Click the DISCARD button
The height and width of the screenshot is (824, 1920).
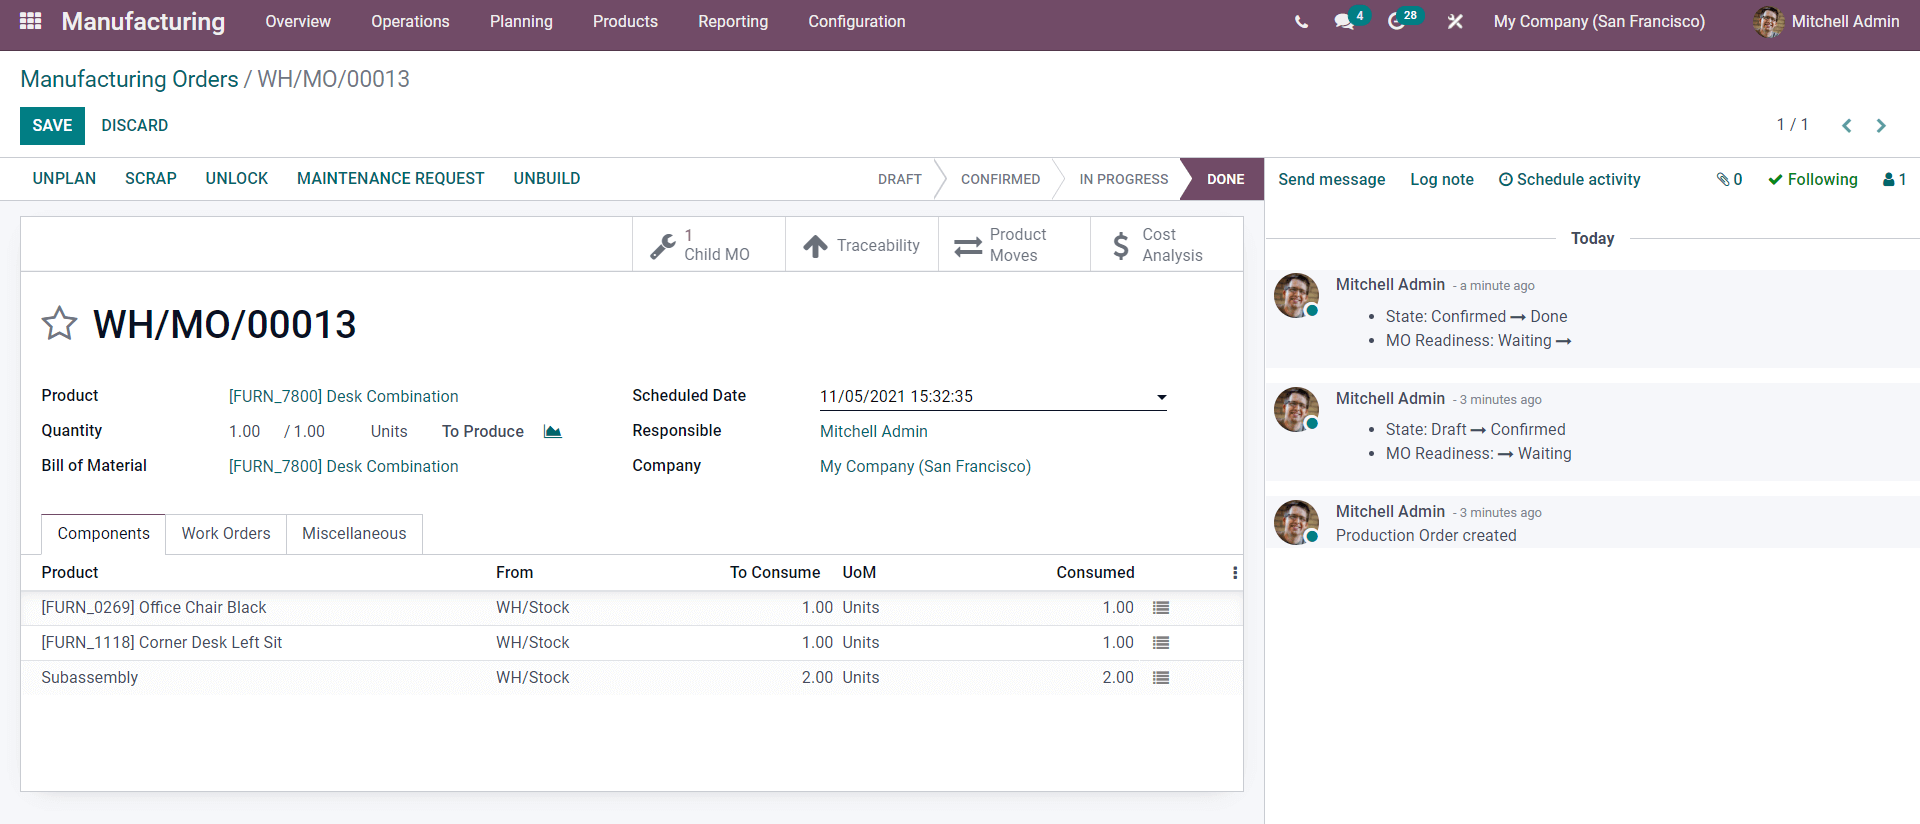coord(135,126)
